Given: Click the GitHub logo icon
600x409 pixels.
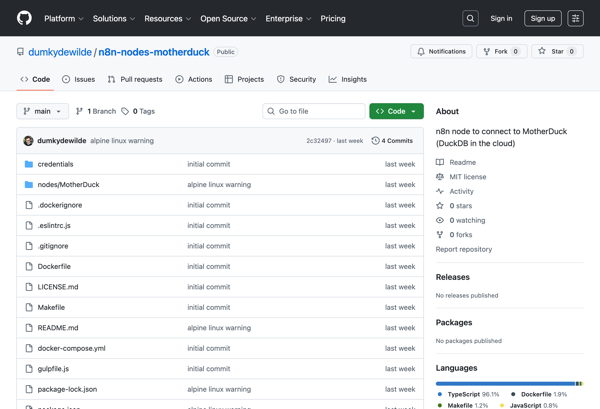Looking at the screenshot, I should pyautogui.click(x=24, y=18).
